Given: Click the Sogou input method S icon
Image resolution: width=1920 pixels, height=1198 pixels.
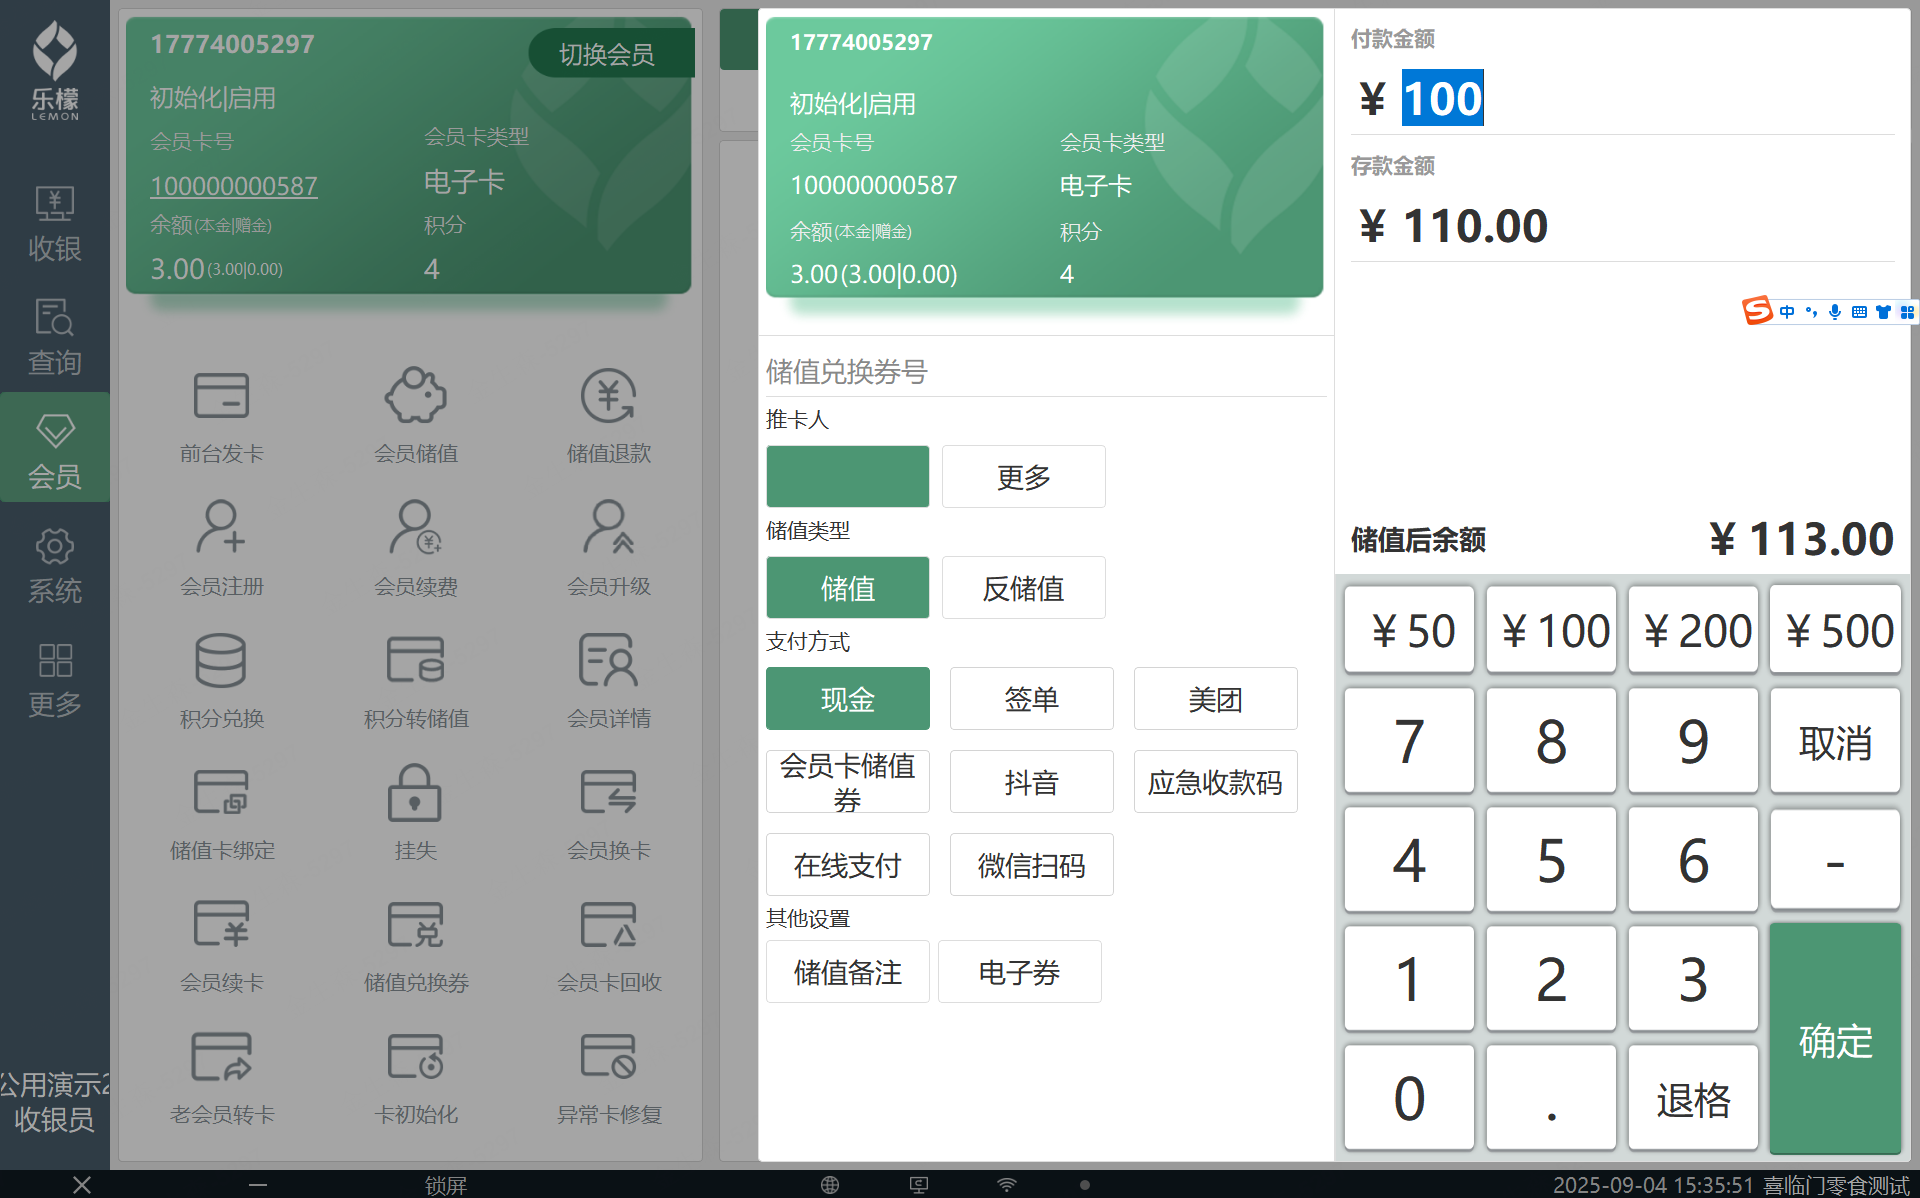Looking at the screenshot, I should (1757, 311).
